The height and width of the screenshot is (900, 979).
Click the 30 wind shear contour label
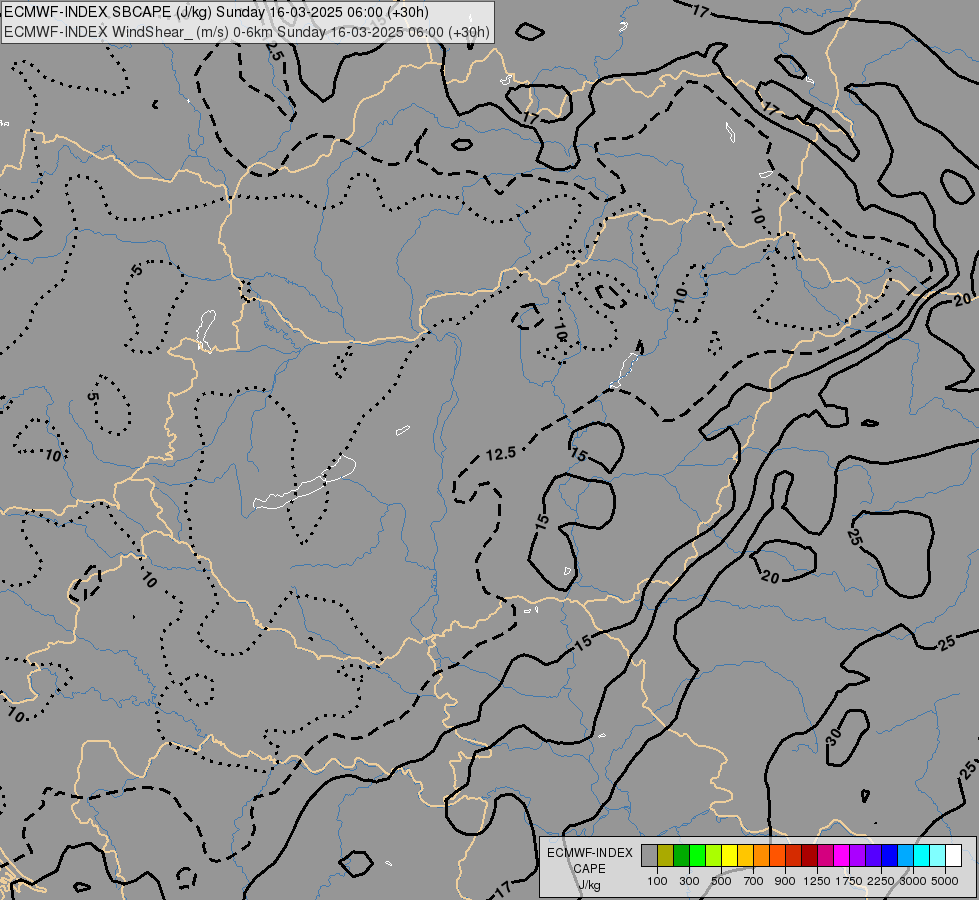(834, 737)
